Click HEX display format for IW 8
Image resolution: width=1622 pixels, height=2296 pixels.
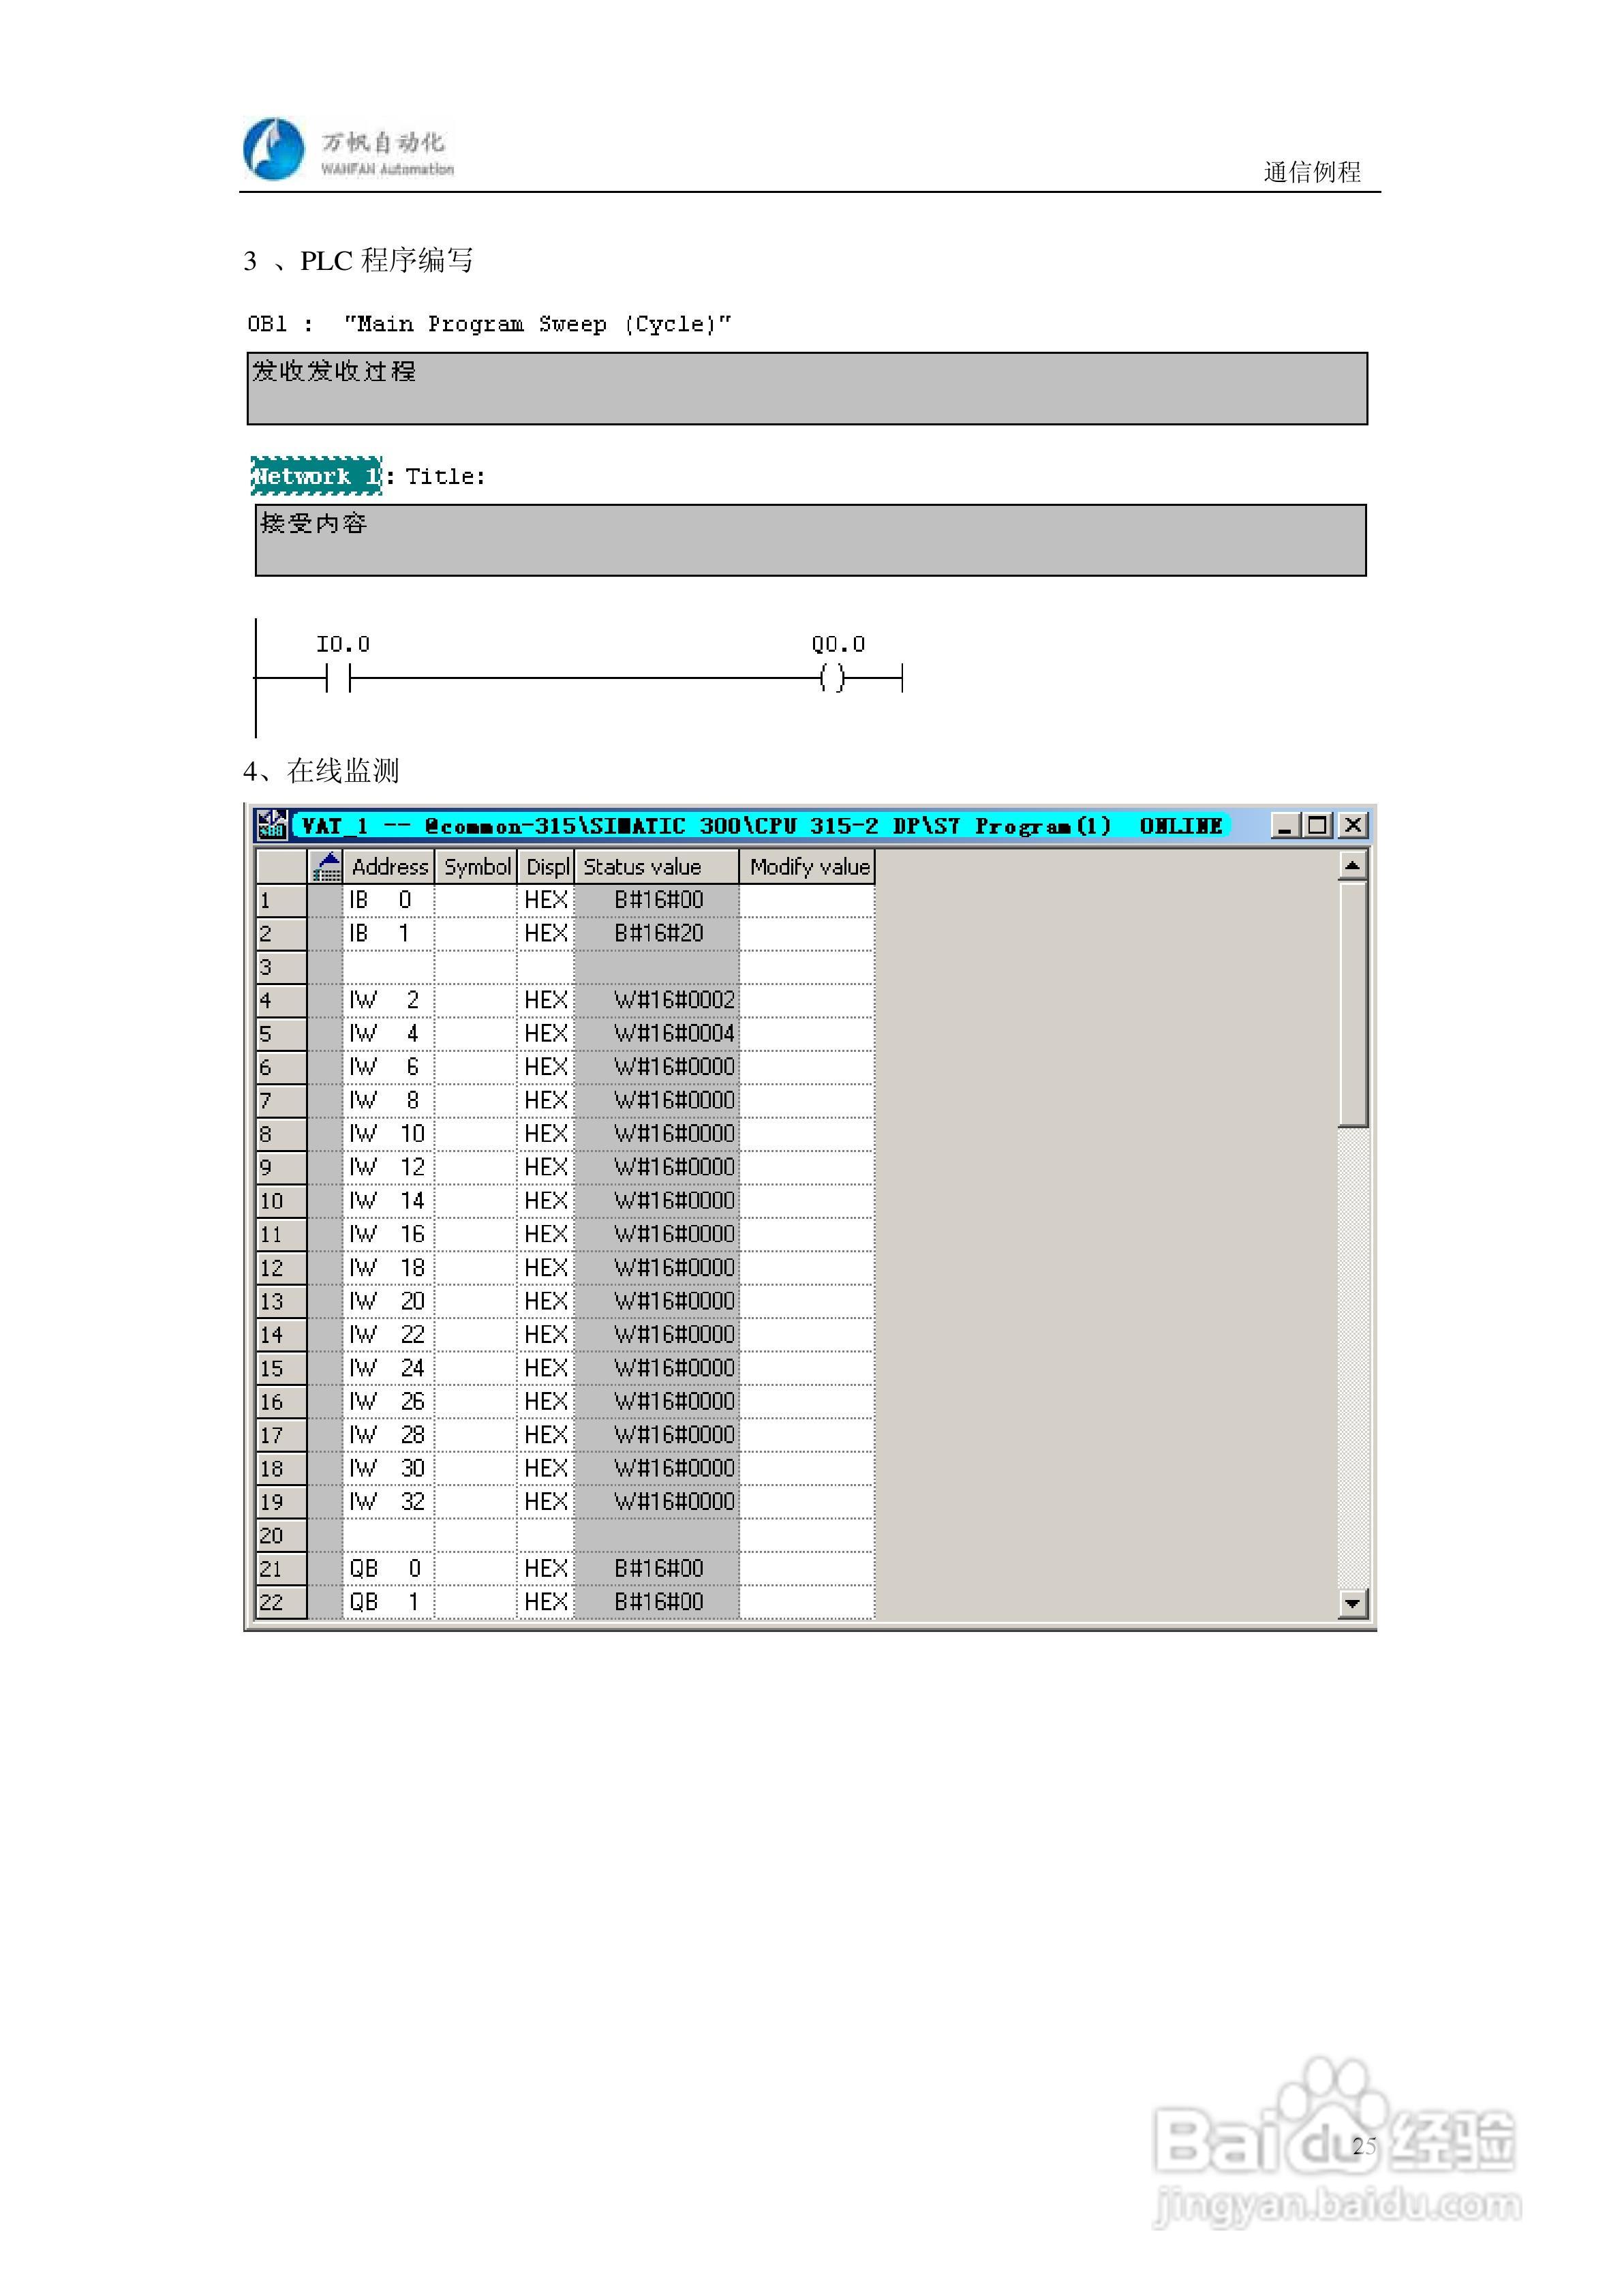546,1101
